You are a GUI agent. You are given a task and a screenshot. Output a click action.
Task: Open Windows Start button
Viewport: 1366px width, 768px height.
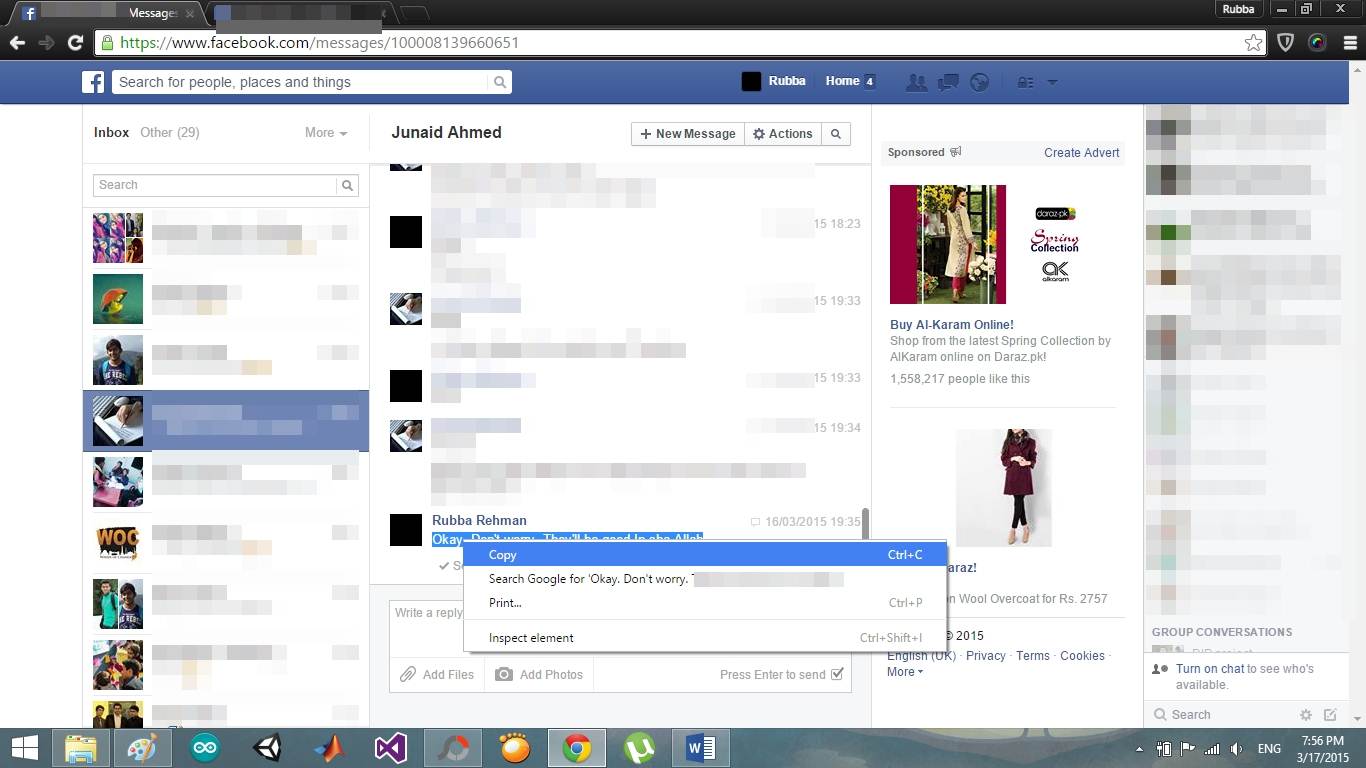coord(24,748)
